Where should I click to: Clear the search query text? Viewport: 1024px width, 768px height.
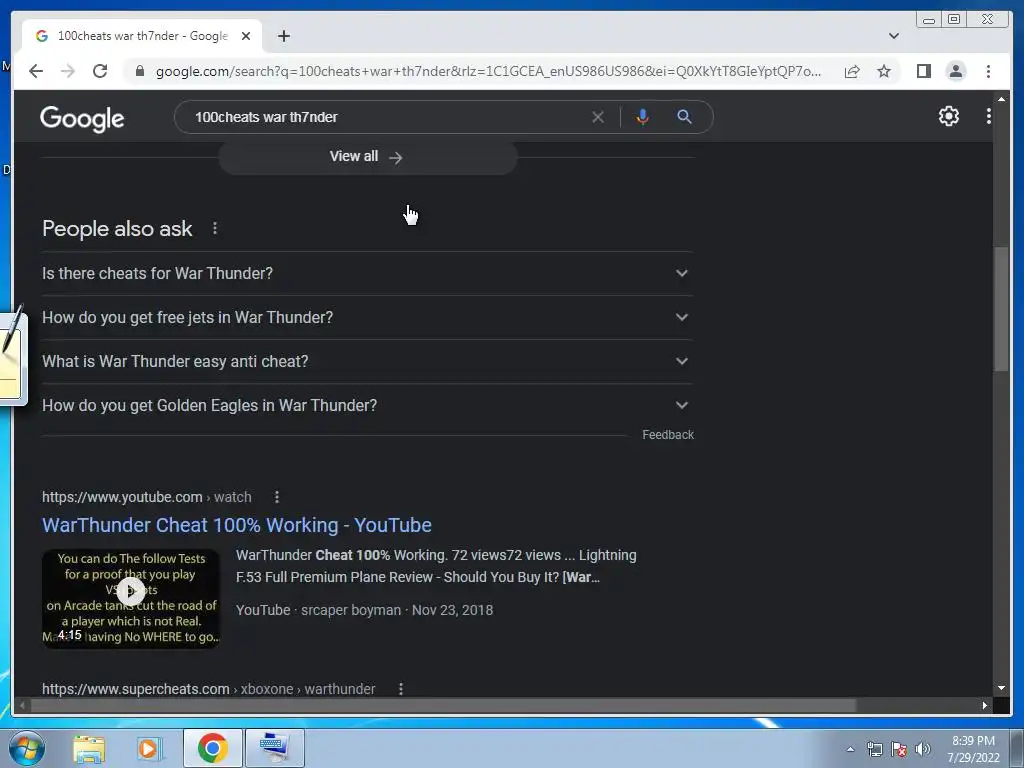(598, 117)
